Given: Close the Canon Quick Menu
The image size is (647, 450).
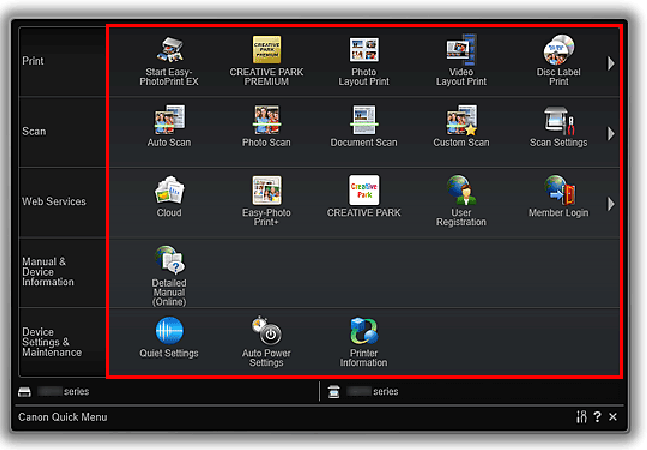Looking at the screenshot, I should pos(613,417).
